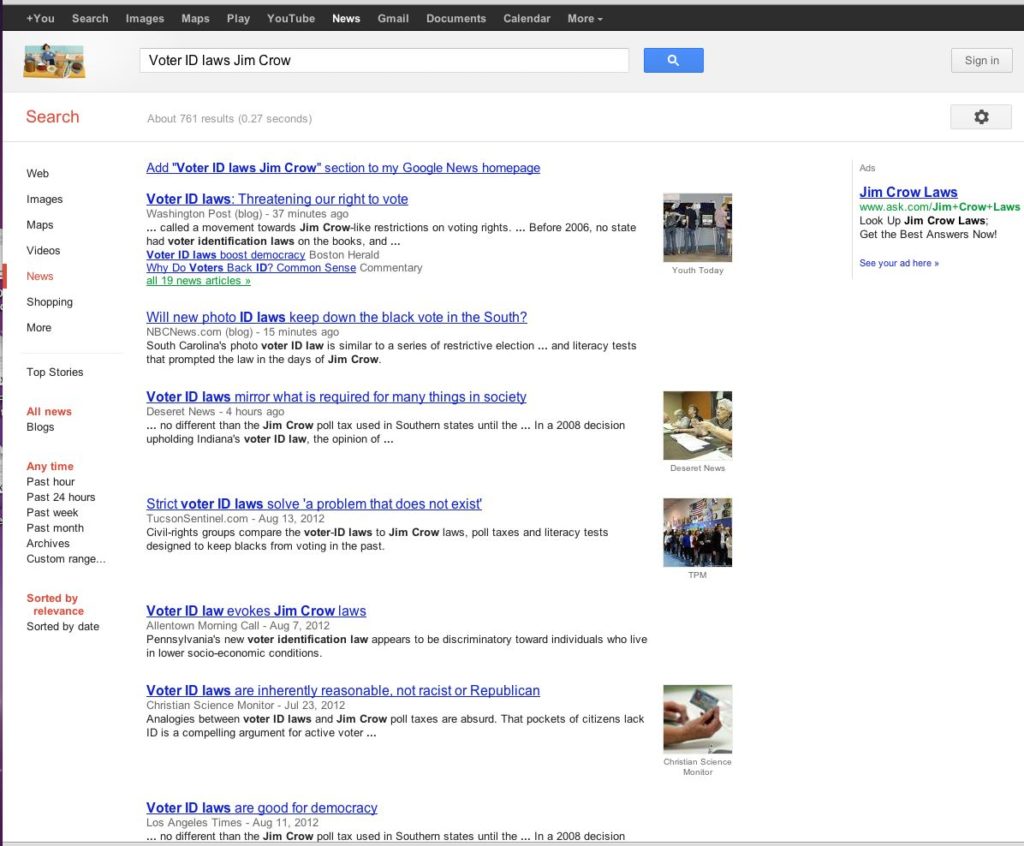The image size is (1024, 846).
Task: Click the blue magnifier search button
Action: coord(673,60)
